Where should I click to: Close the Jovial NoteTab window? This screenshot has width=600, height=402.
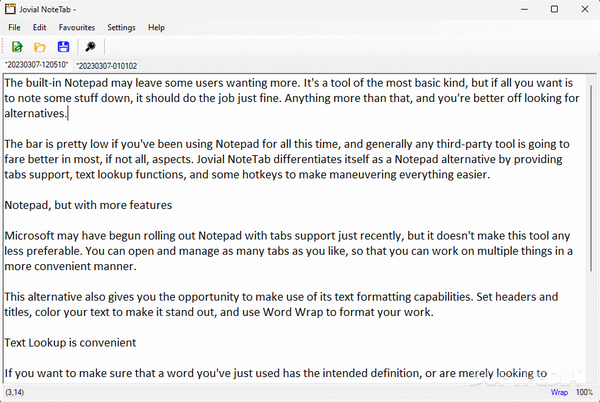tap(585, 9)
